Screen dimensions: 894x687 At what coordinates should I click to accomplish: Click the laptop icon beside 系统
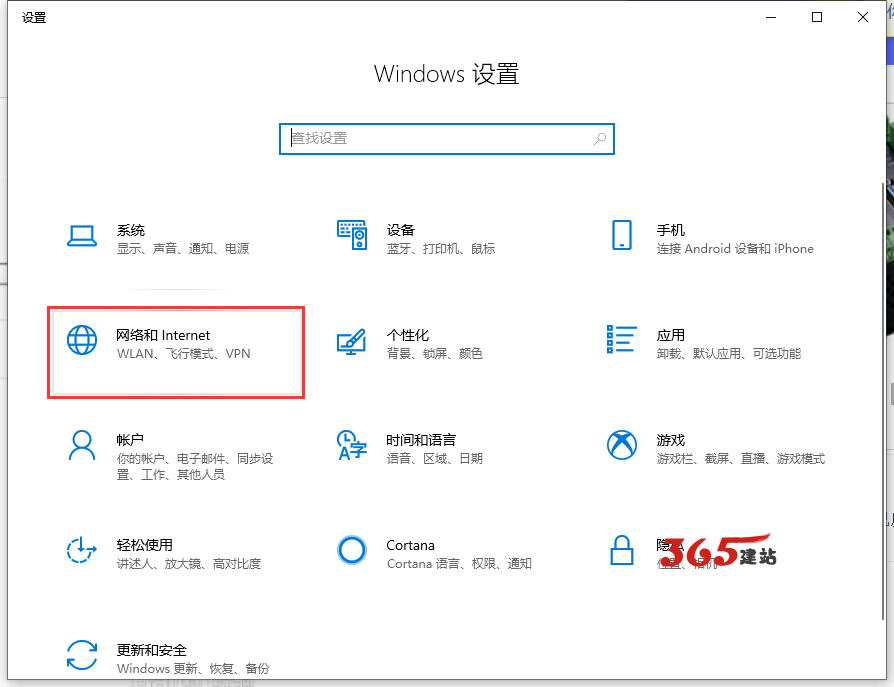[x=82, y=235]
